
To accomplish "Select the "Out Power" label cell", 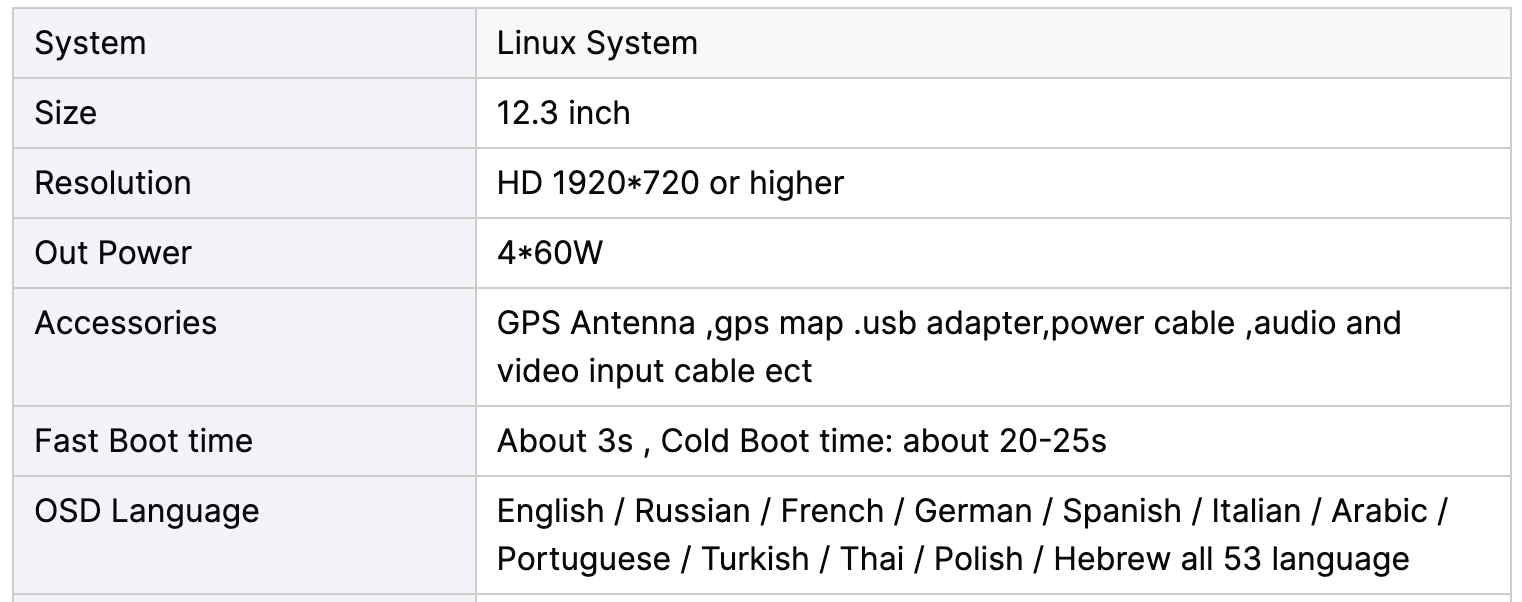I will [x=112, y=253].
